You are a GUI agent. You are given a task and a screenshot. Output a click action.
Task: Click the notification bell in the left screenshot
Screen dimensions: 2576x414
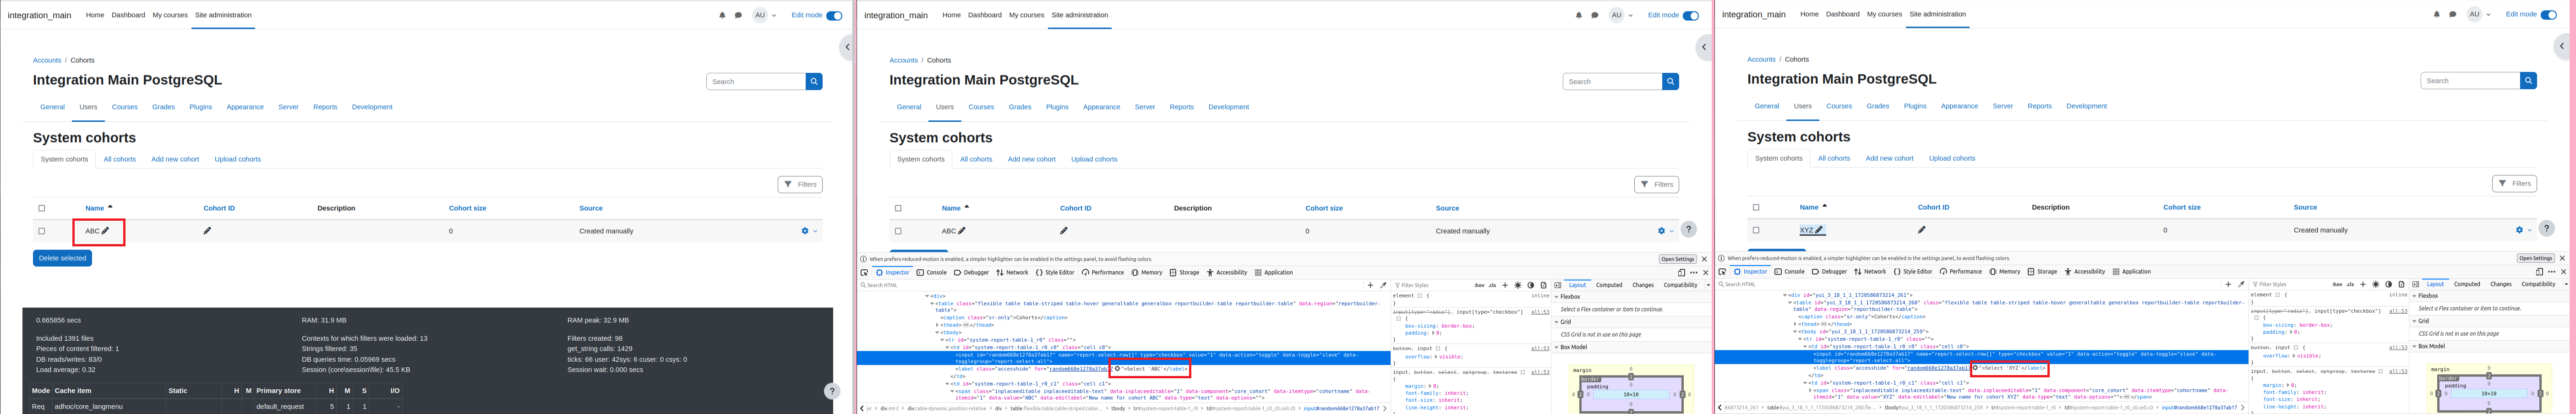(x=722, y=15)
